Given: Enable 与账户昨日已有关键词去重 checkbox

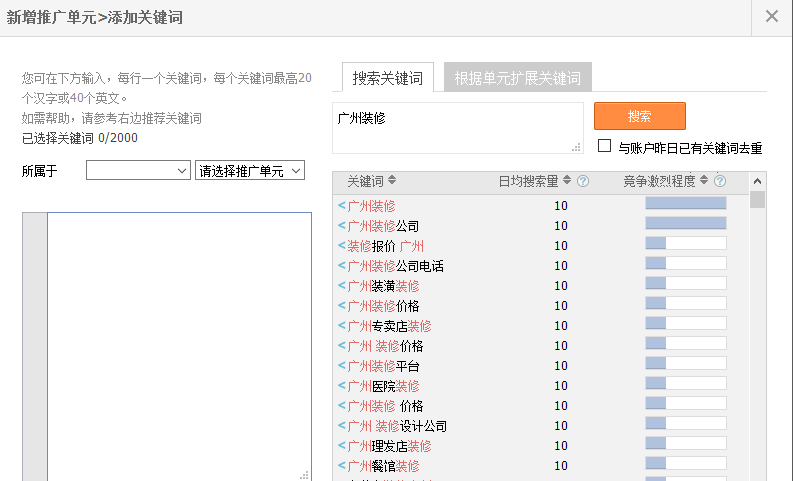Looking at the screenshot, I should (x=604, y=146).
